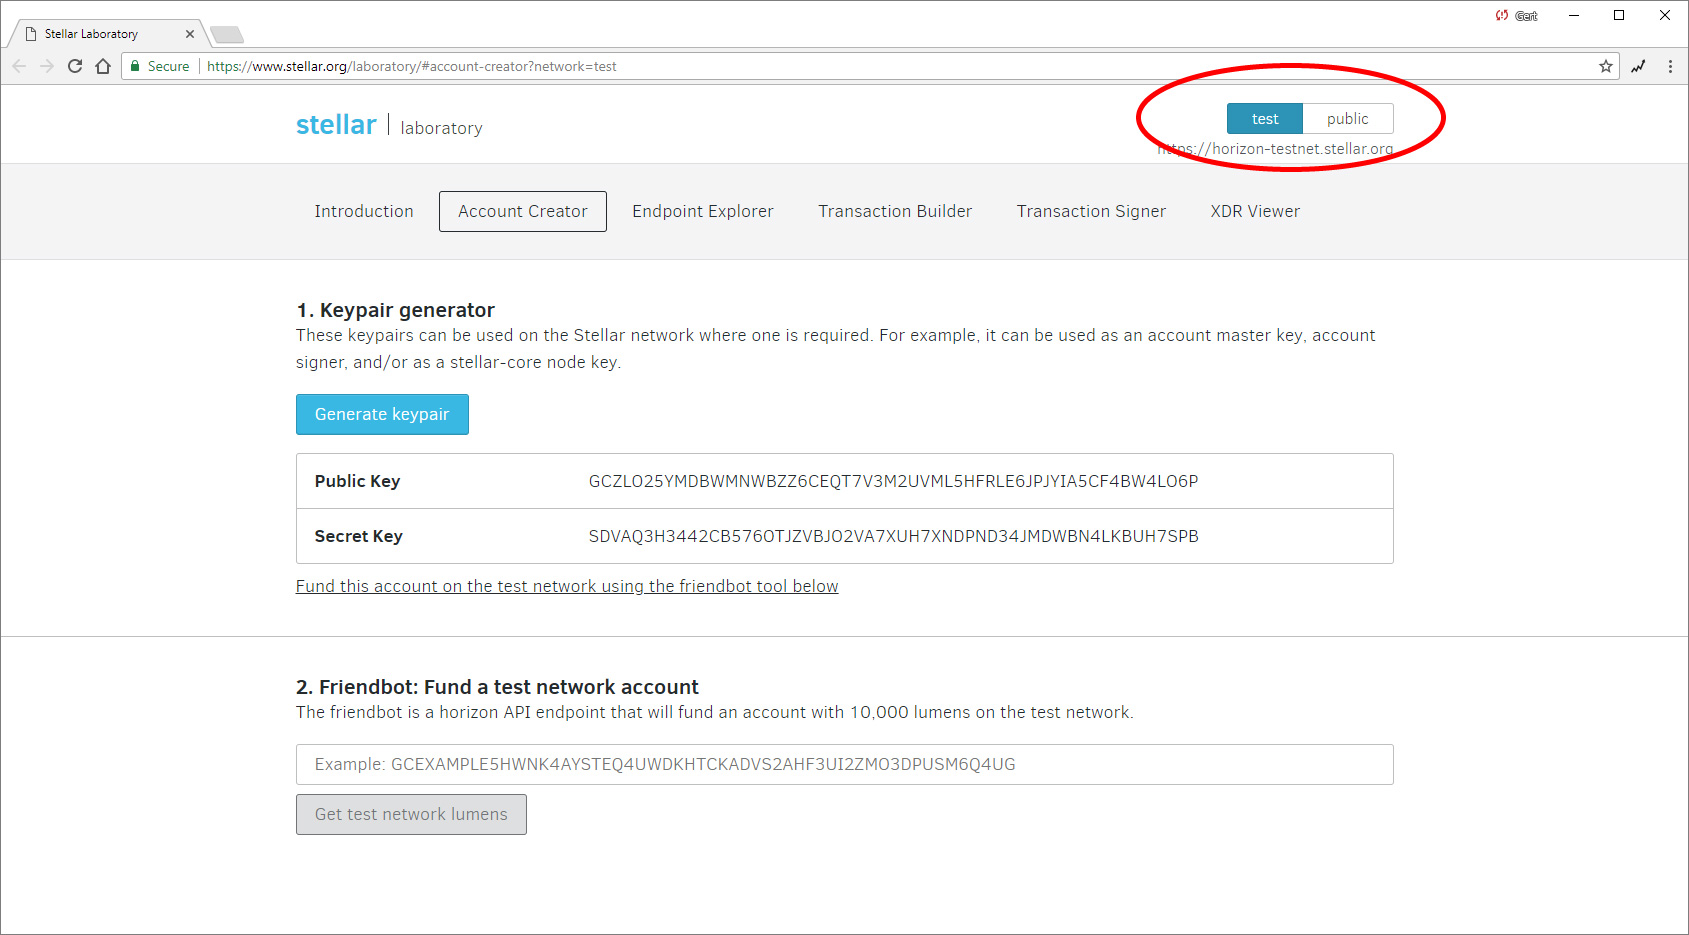This screenshot has height=935, width=1689.
Task: Open the Endpoint Explorer tab
Action: coord(703,211)
